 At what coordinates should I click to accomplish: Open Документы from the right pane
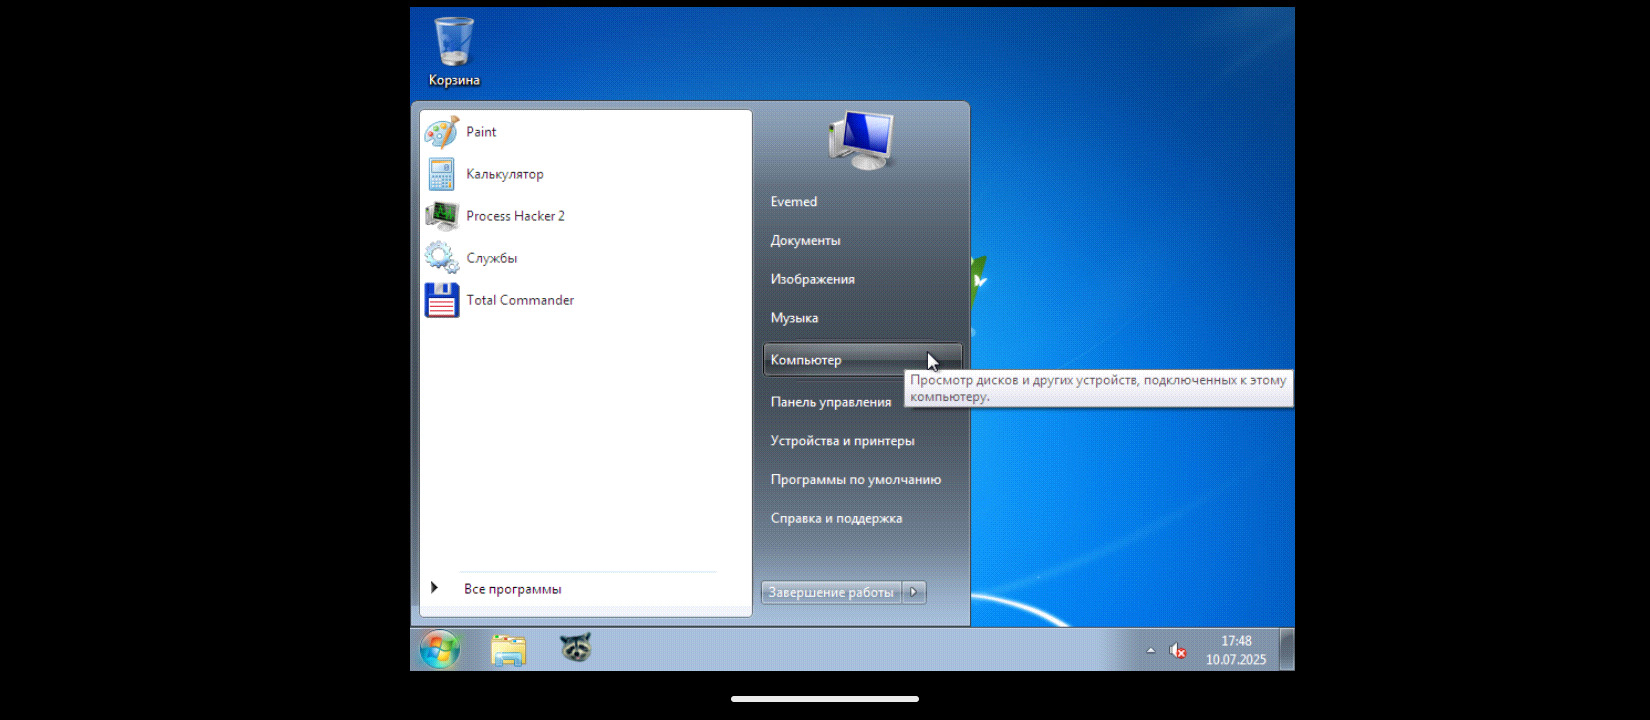coord(805,241)
